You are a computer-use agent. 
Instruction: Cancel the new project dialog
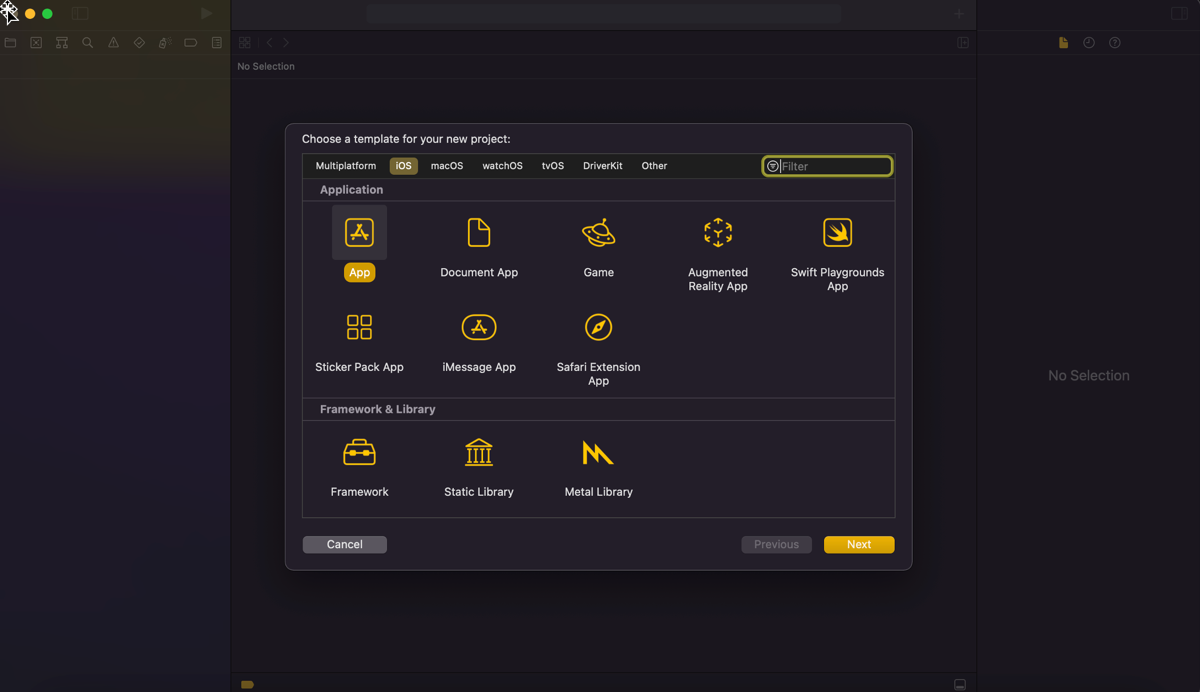345,544
